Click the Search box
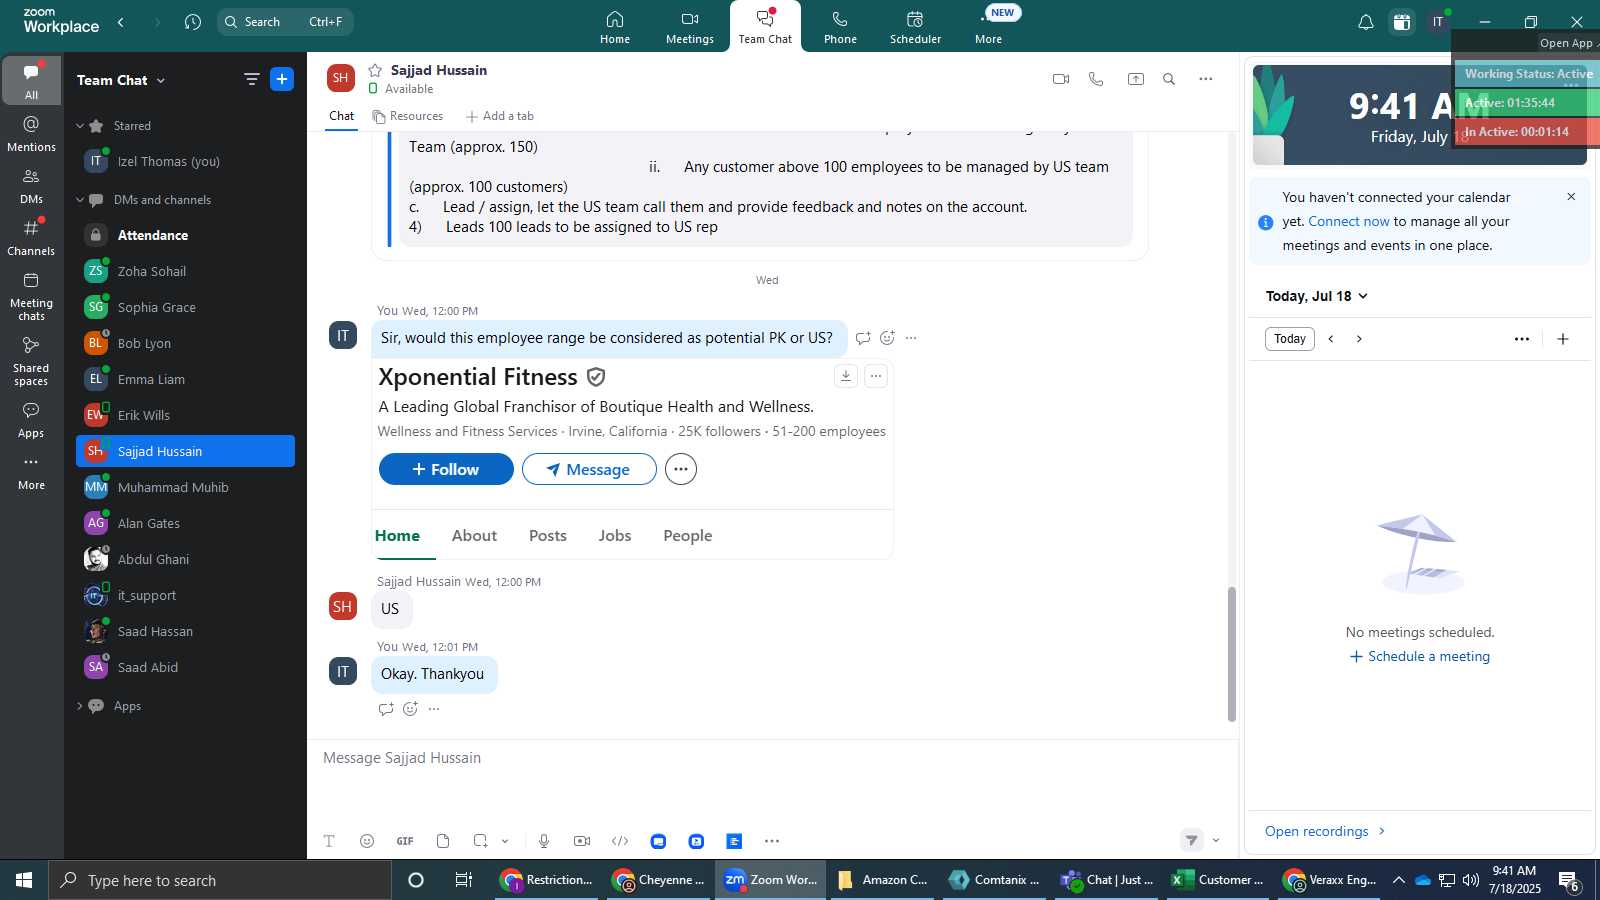The height and width of the screenshot is (900, 1600). [x=285, y=22]
